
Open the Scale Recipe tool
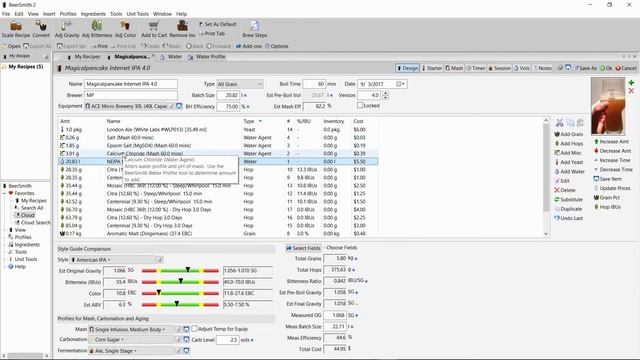16,29
